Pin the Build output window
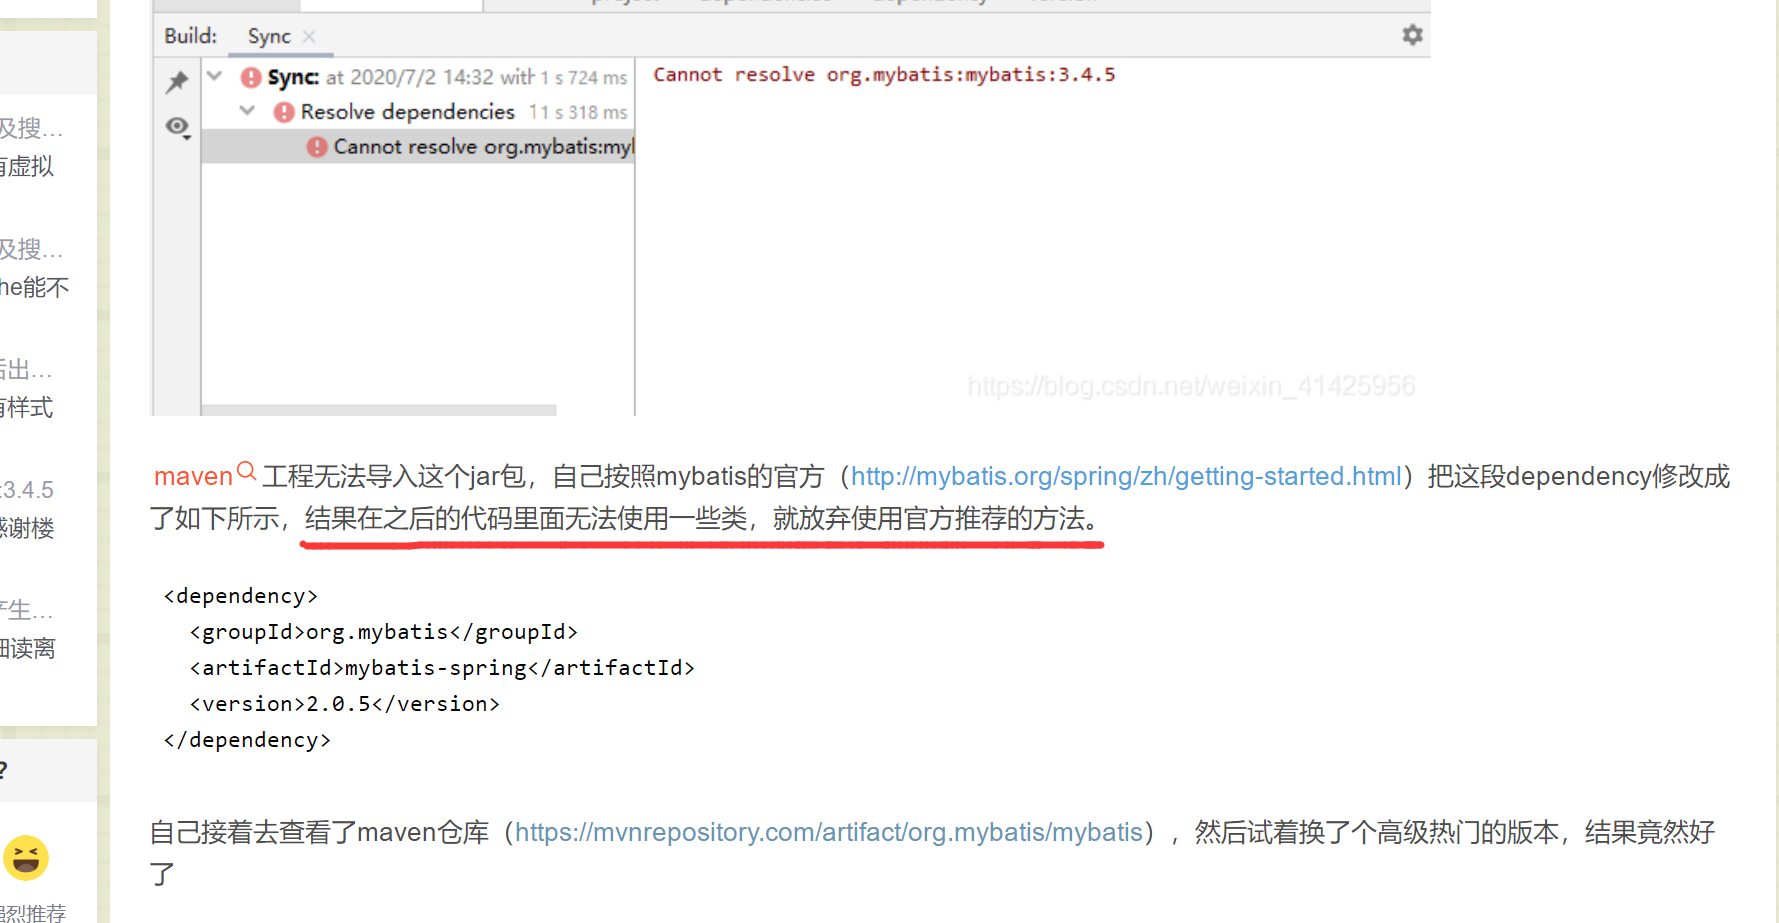Image resolution: width=1779 pixels, height=923 pixels. (x=177, y=81)
